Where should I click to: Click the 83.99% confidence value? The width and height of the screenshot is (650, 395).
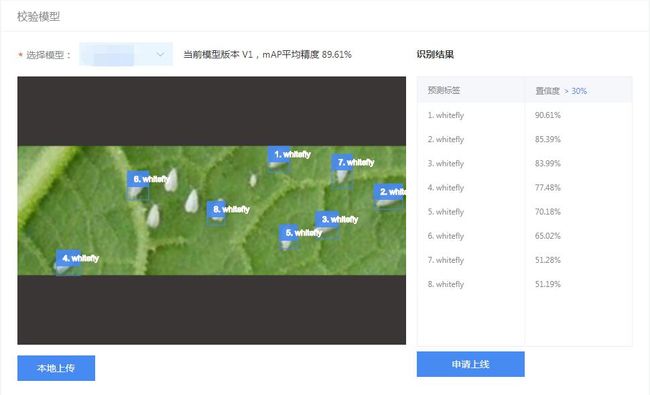click(548, 163)
